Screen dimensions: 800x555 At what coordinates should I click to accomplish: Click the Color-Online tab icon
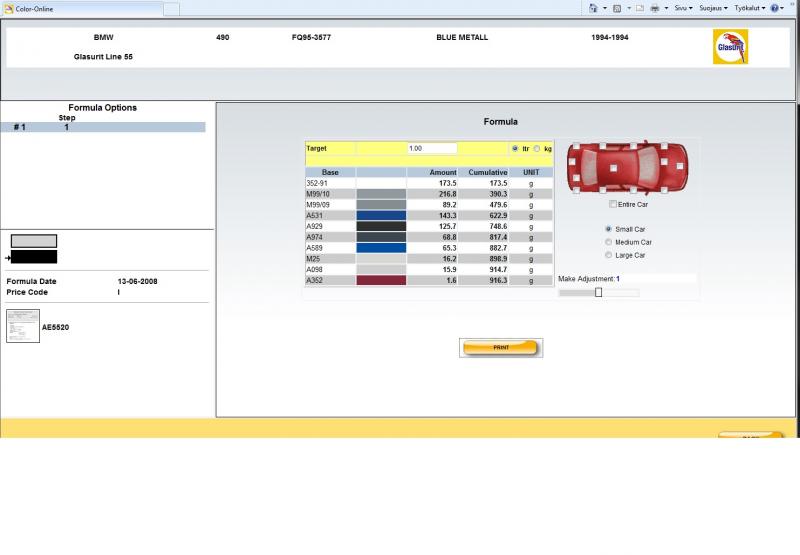[9, 9]
